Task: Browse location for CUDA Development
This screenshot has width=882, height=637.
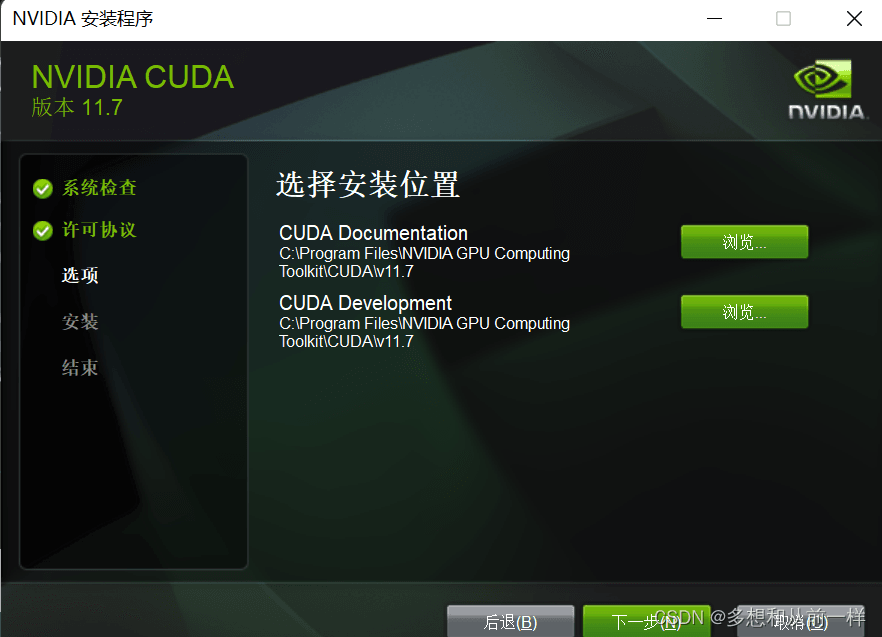Action: tap(744, 312)
